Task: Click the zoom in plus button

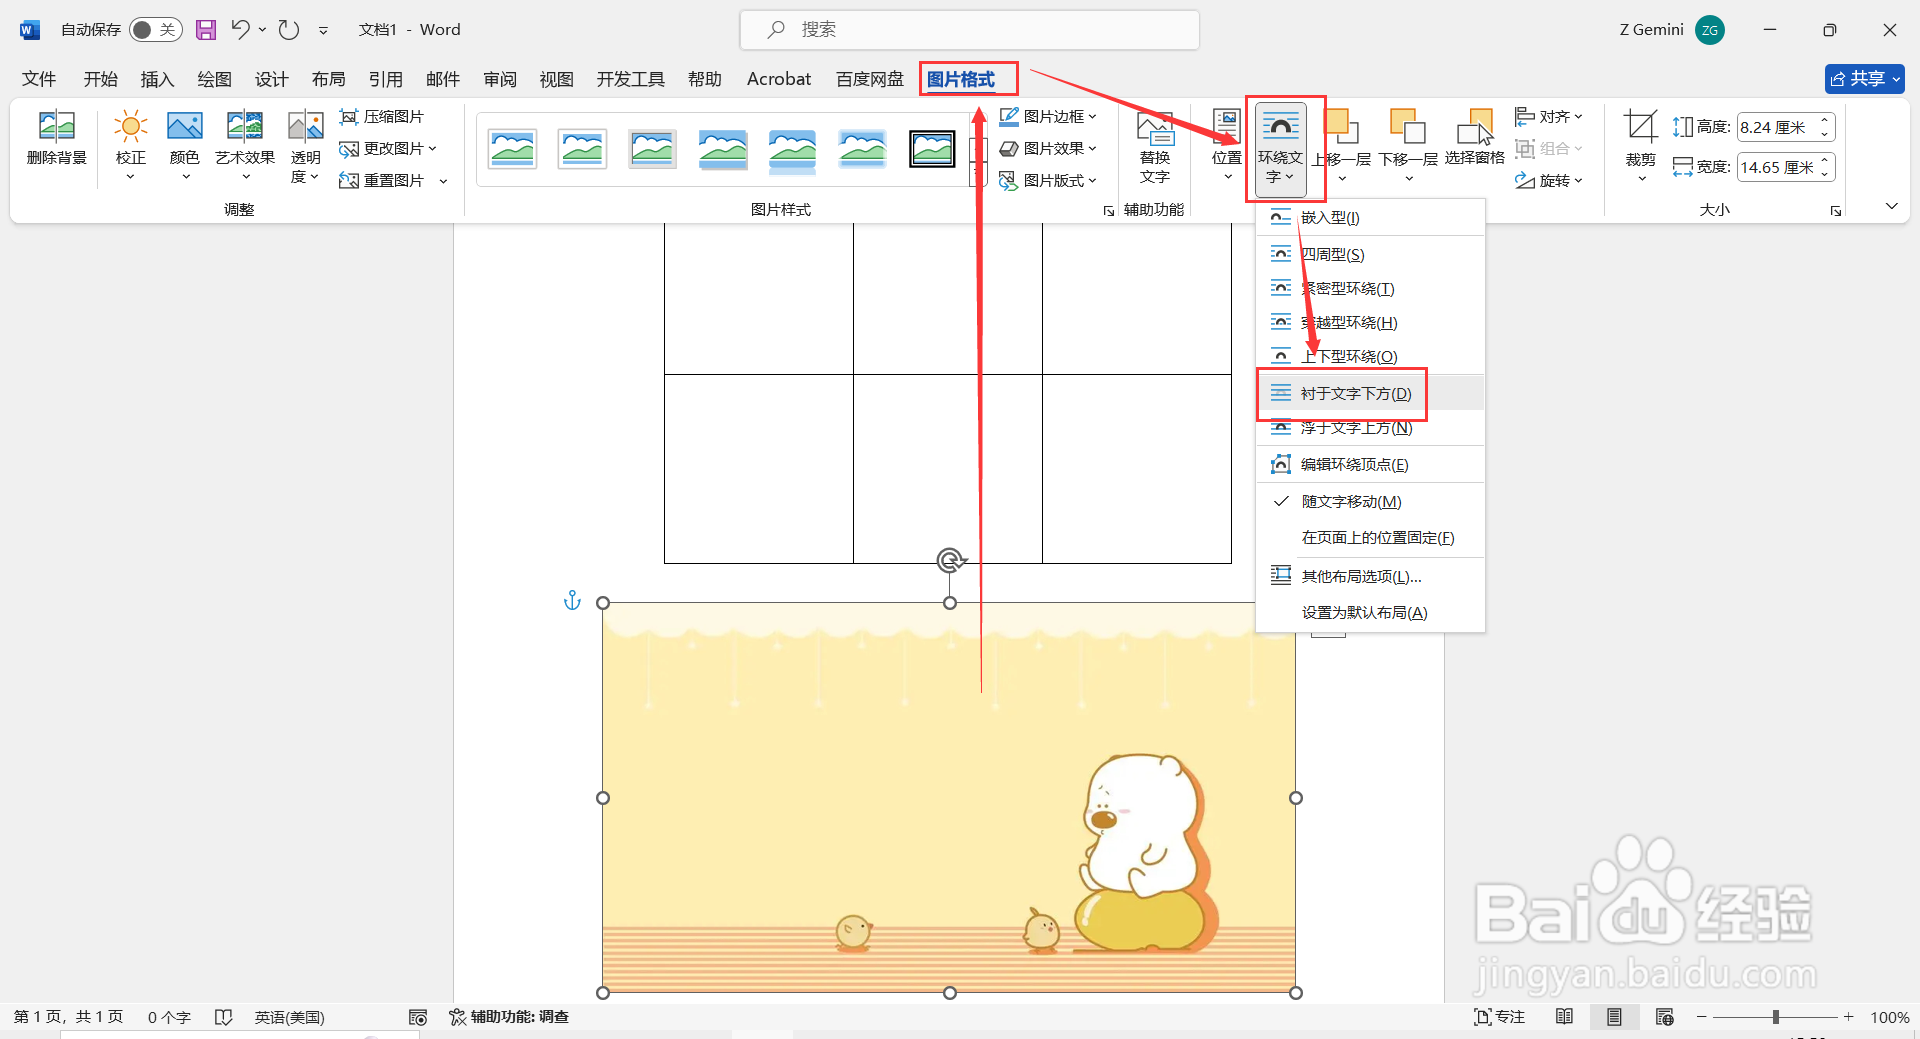Action: point(1849,1017)
